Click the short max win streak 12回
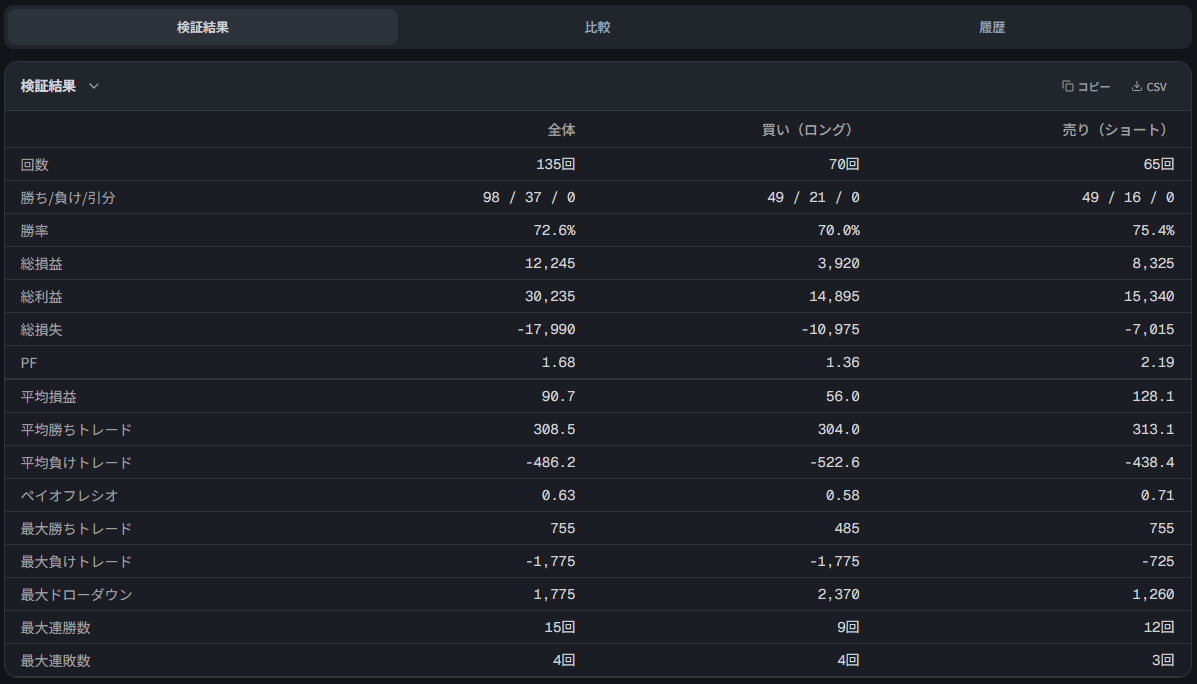This screenshot has width=1197, height=684. click(x=1159, y=628)
